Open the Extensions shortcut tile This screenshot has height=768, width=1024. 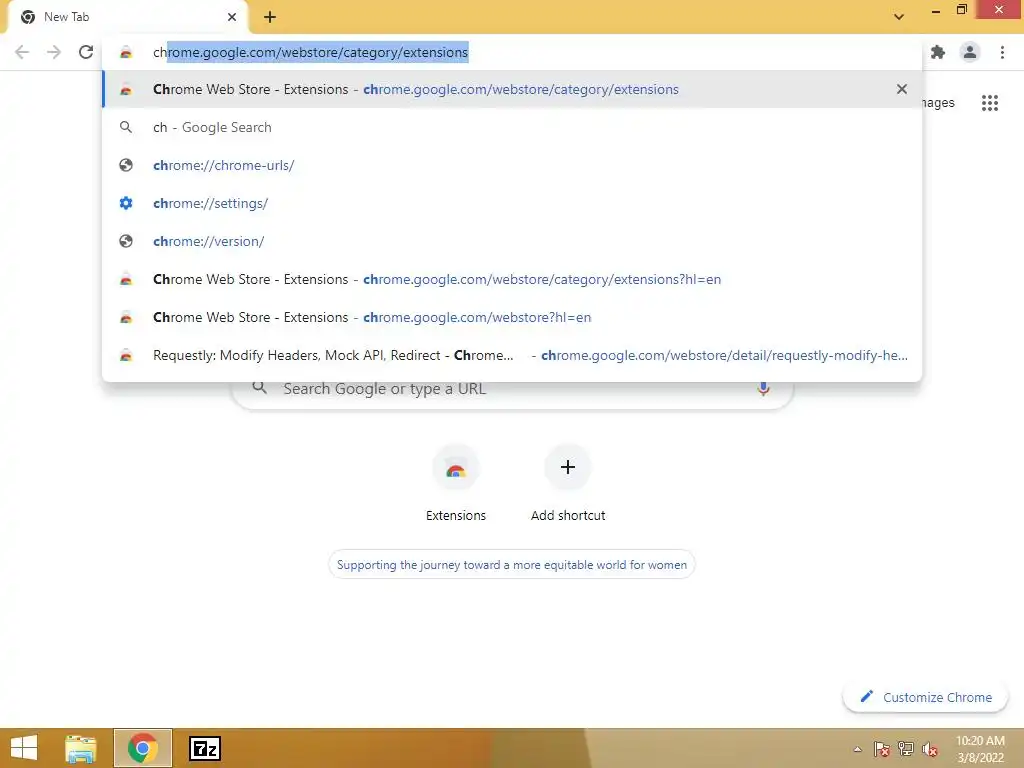456,483
